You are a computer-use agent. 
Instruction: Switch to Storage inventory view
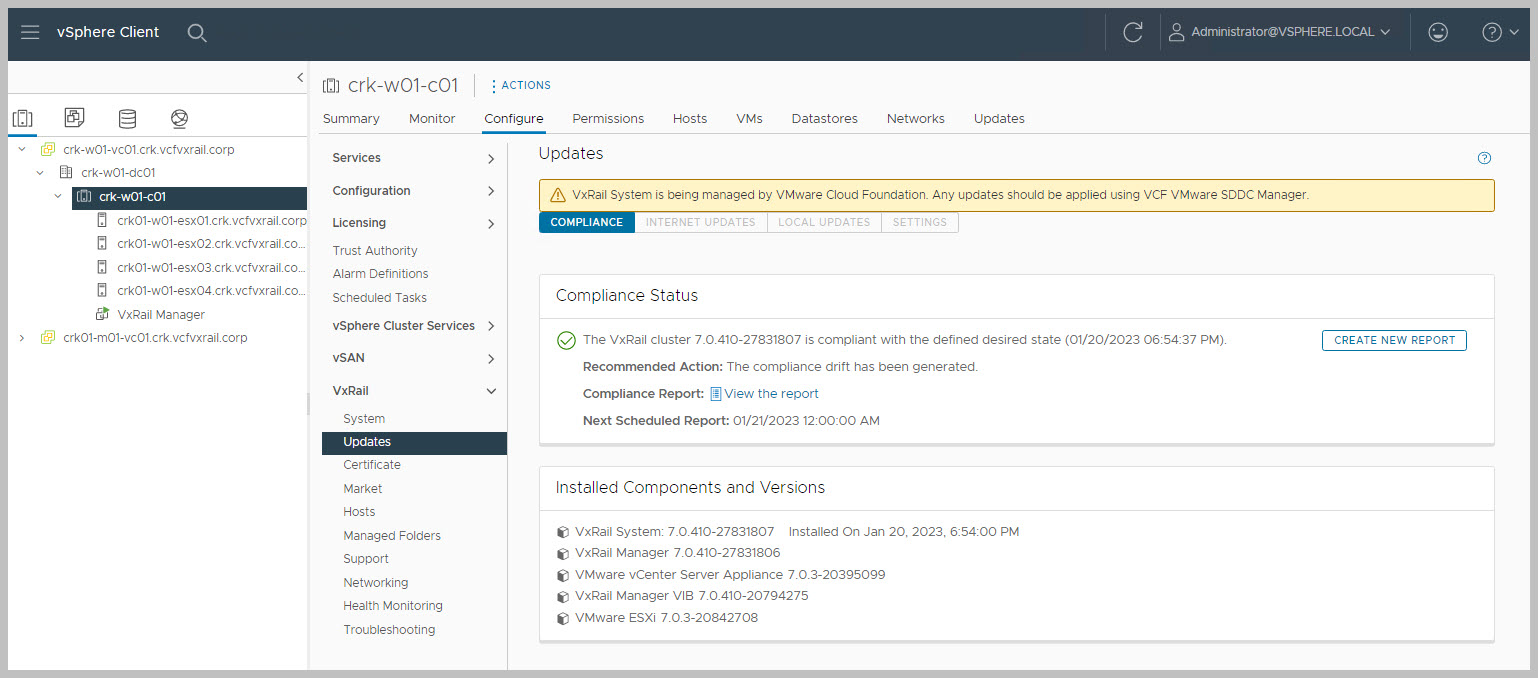(127, 119)
